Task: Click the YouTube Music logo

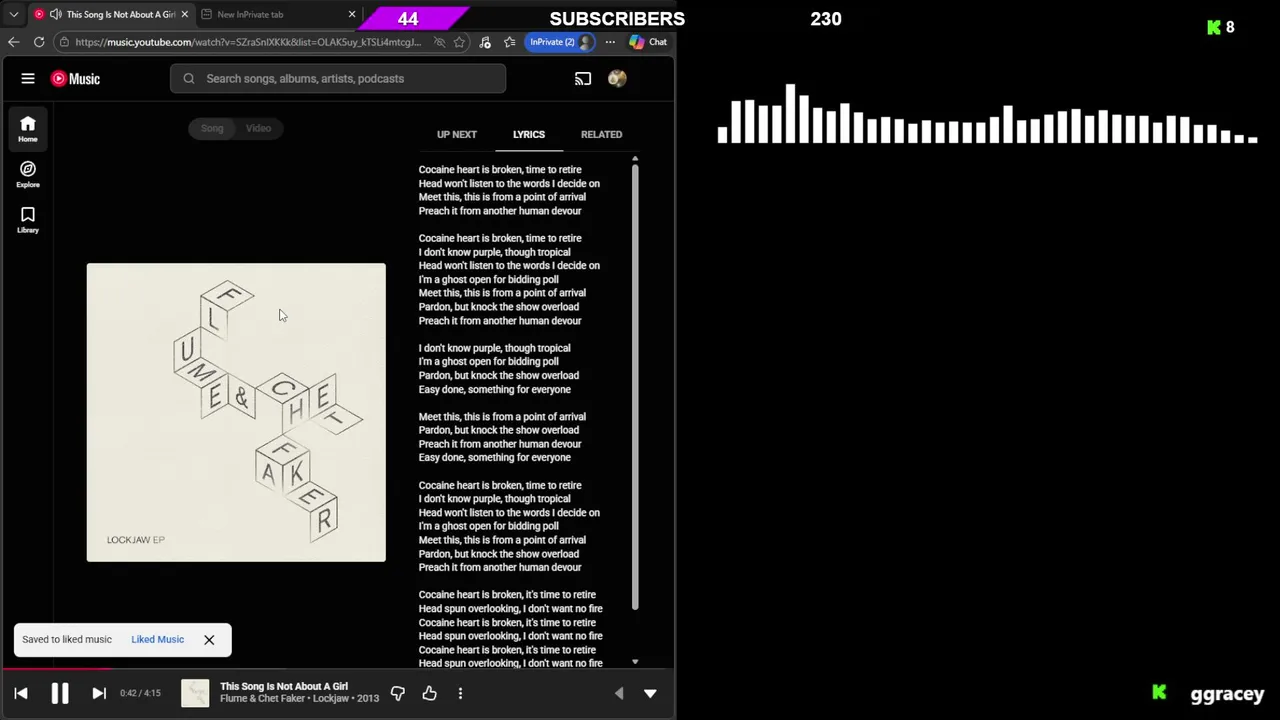Action: coord(76,79)
